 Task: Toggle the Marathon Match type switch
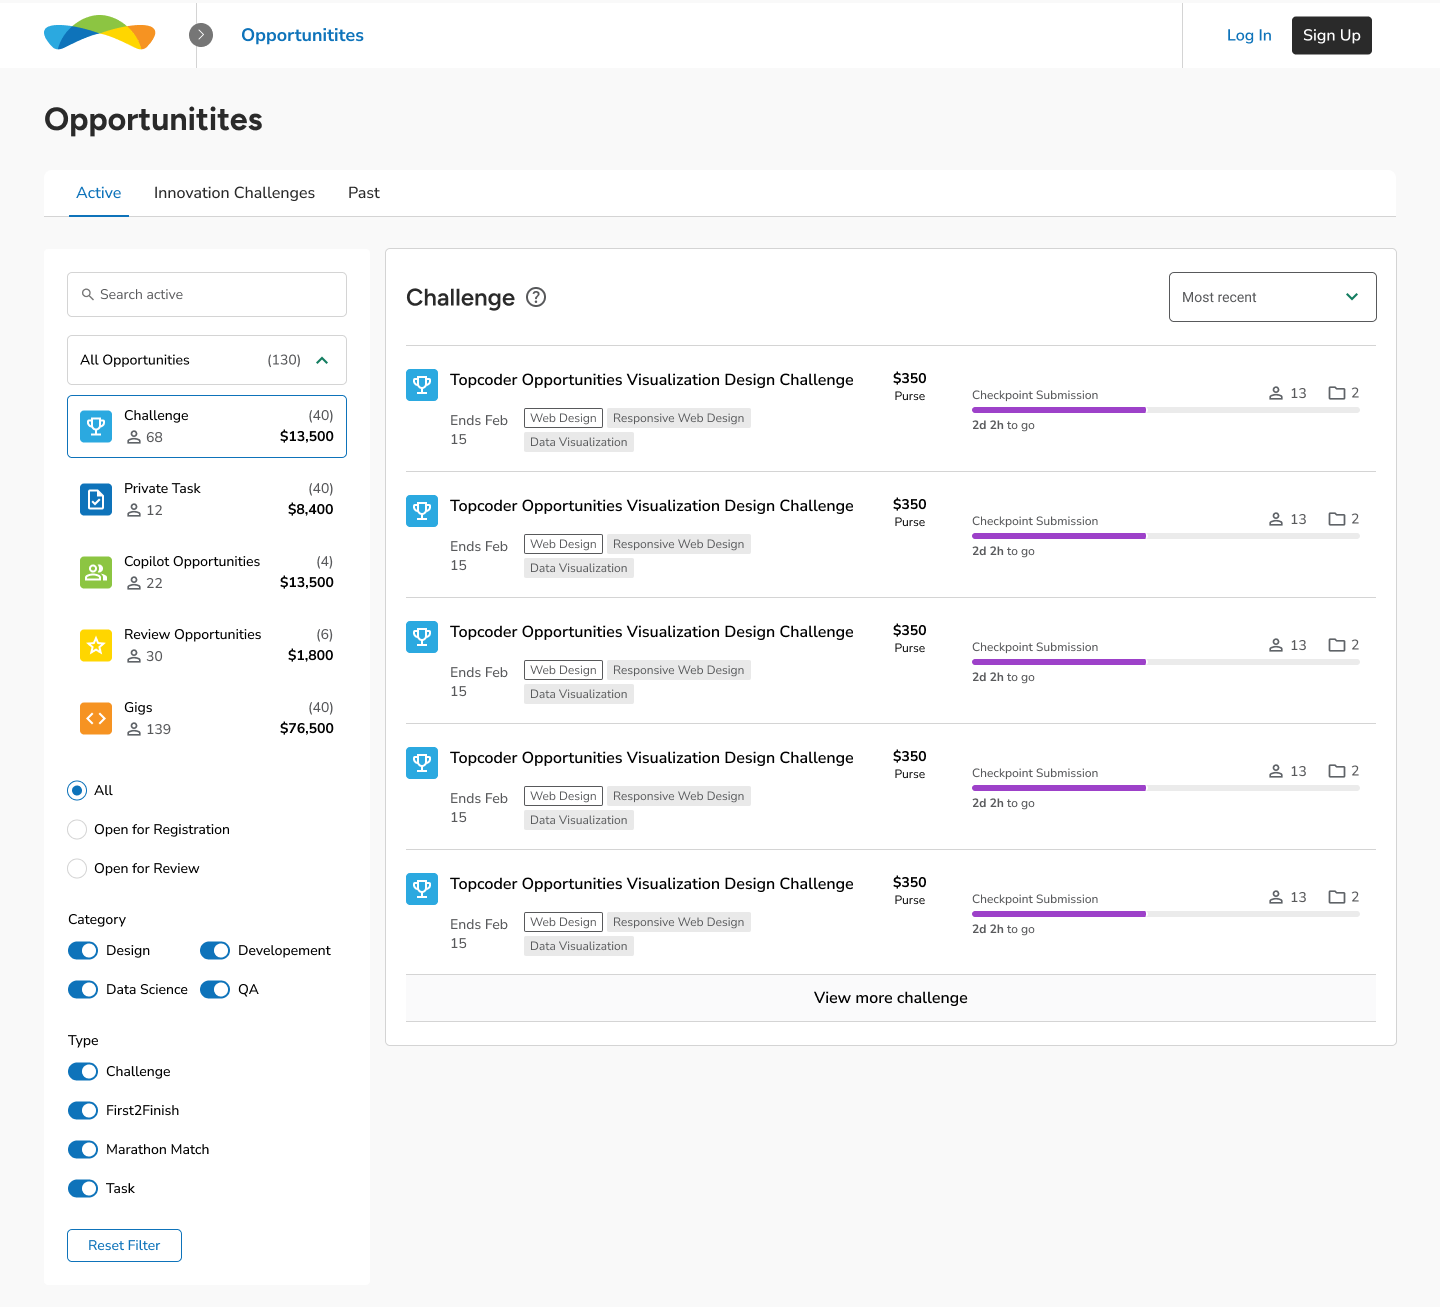tap(83, 1149)
